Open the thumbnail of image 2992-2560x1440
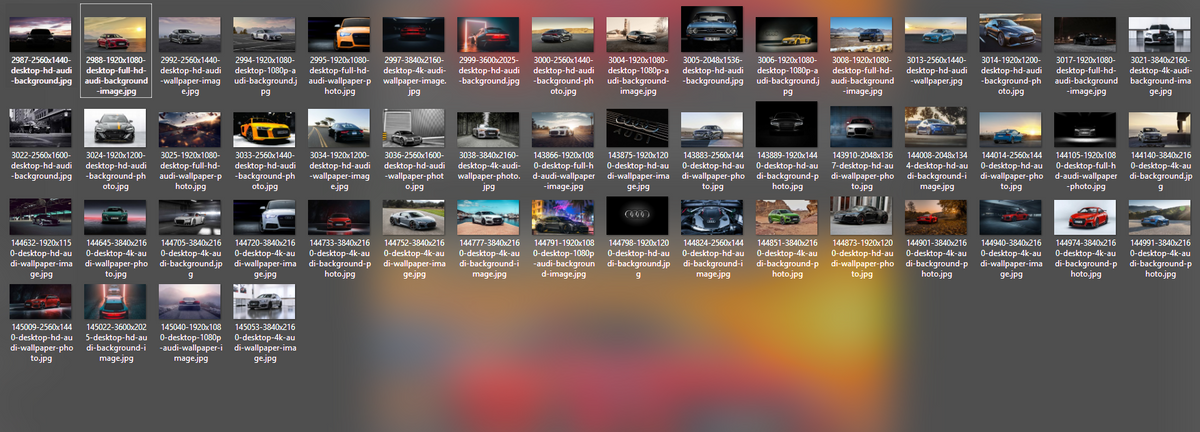Screen dimensions: 1200x432 [x=190, y=35]
